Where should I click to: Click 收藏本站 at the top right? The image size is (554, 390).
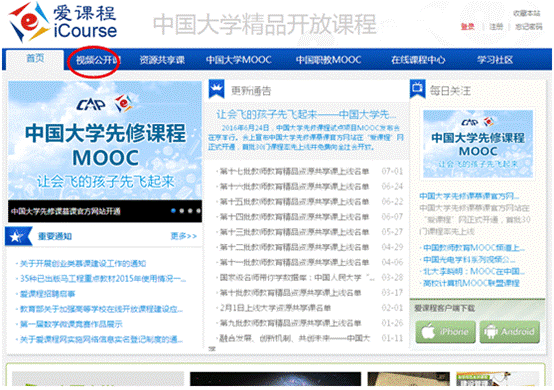pyautogui.click(x=526, y=13)
